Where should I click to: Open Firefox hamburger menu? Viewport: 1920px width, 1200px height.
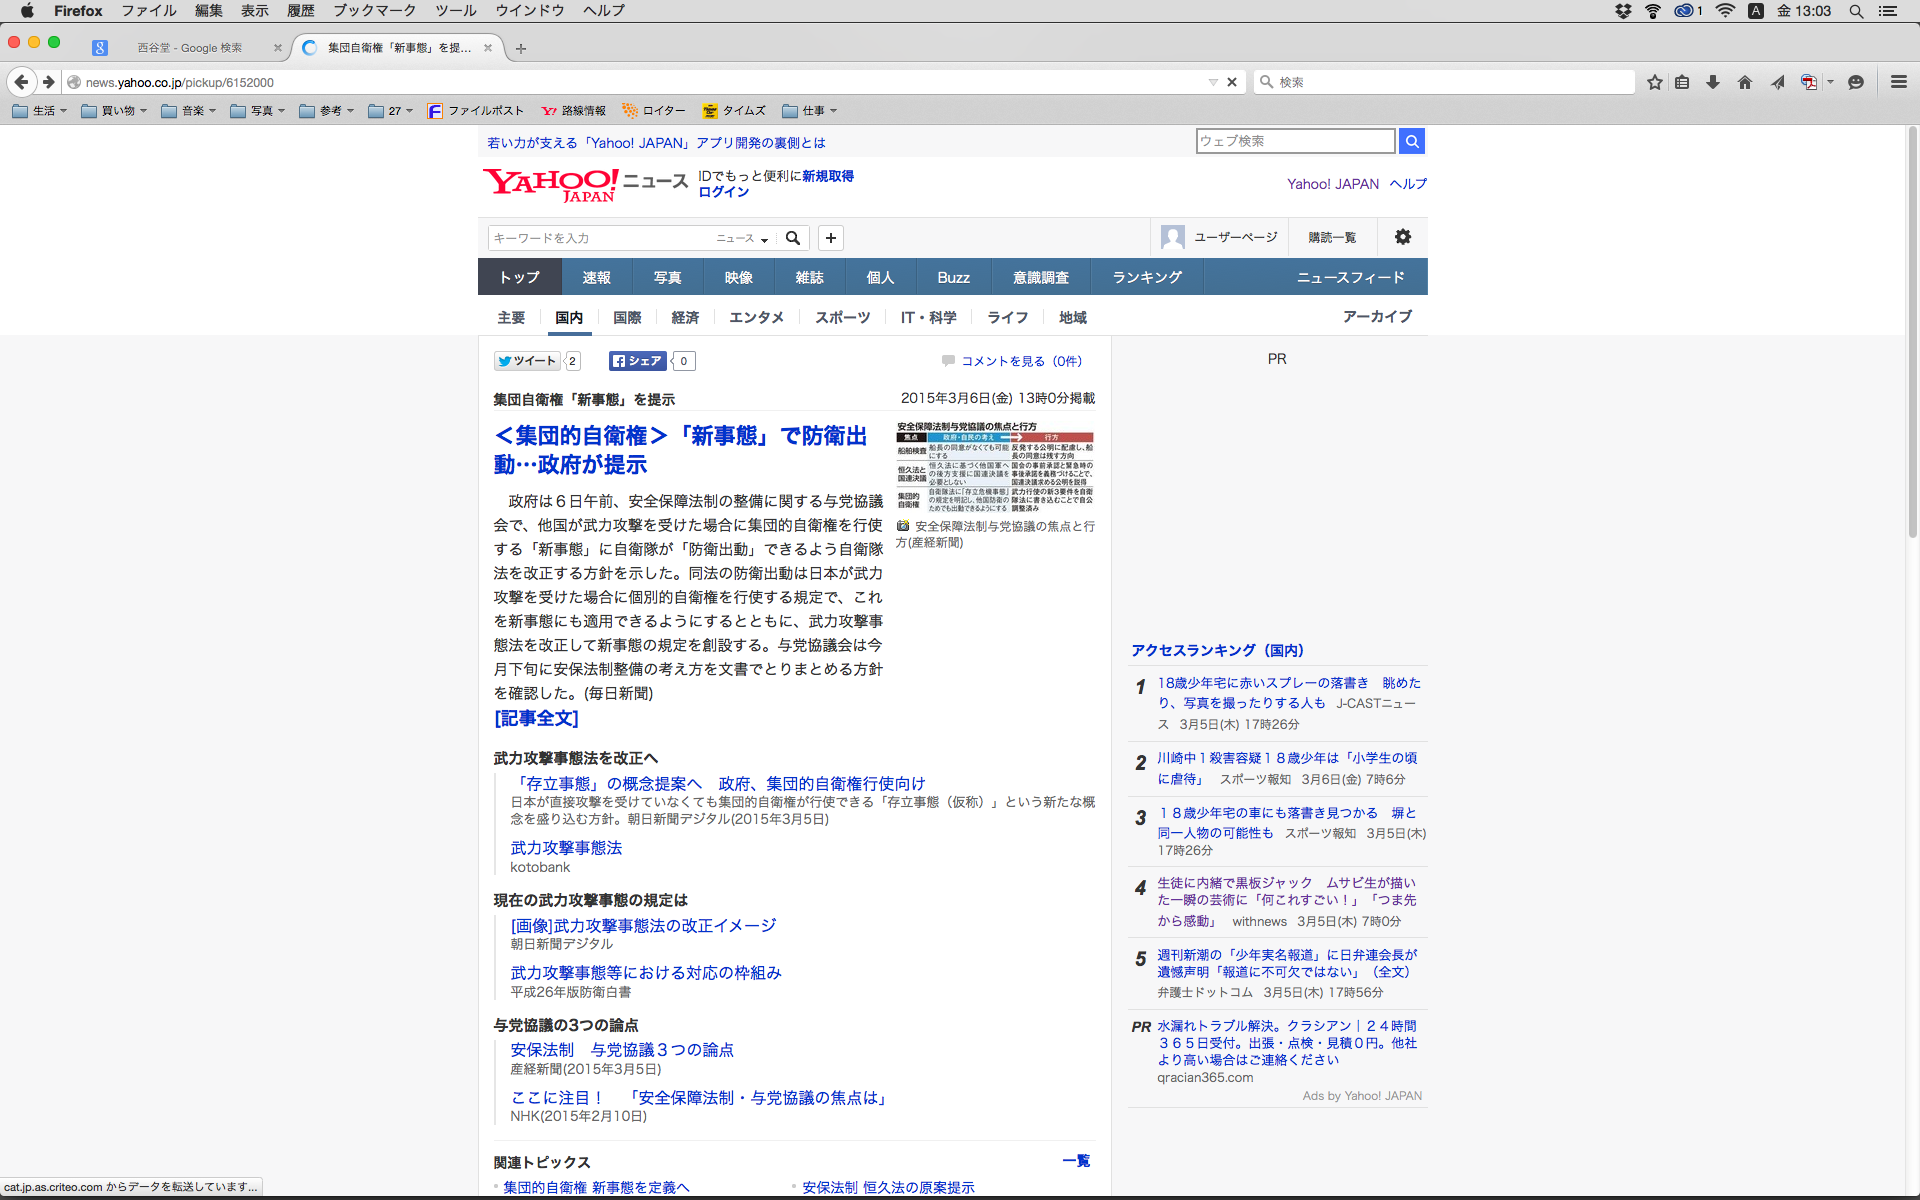tap(1898, 82)
